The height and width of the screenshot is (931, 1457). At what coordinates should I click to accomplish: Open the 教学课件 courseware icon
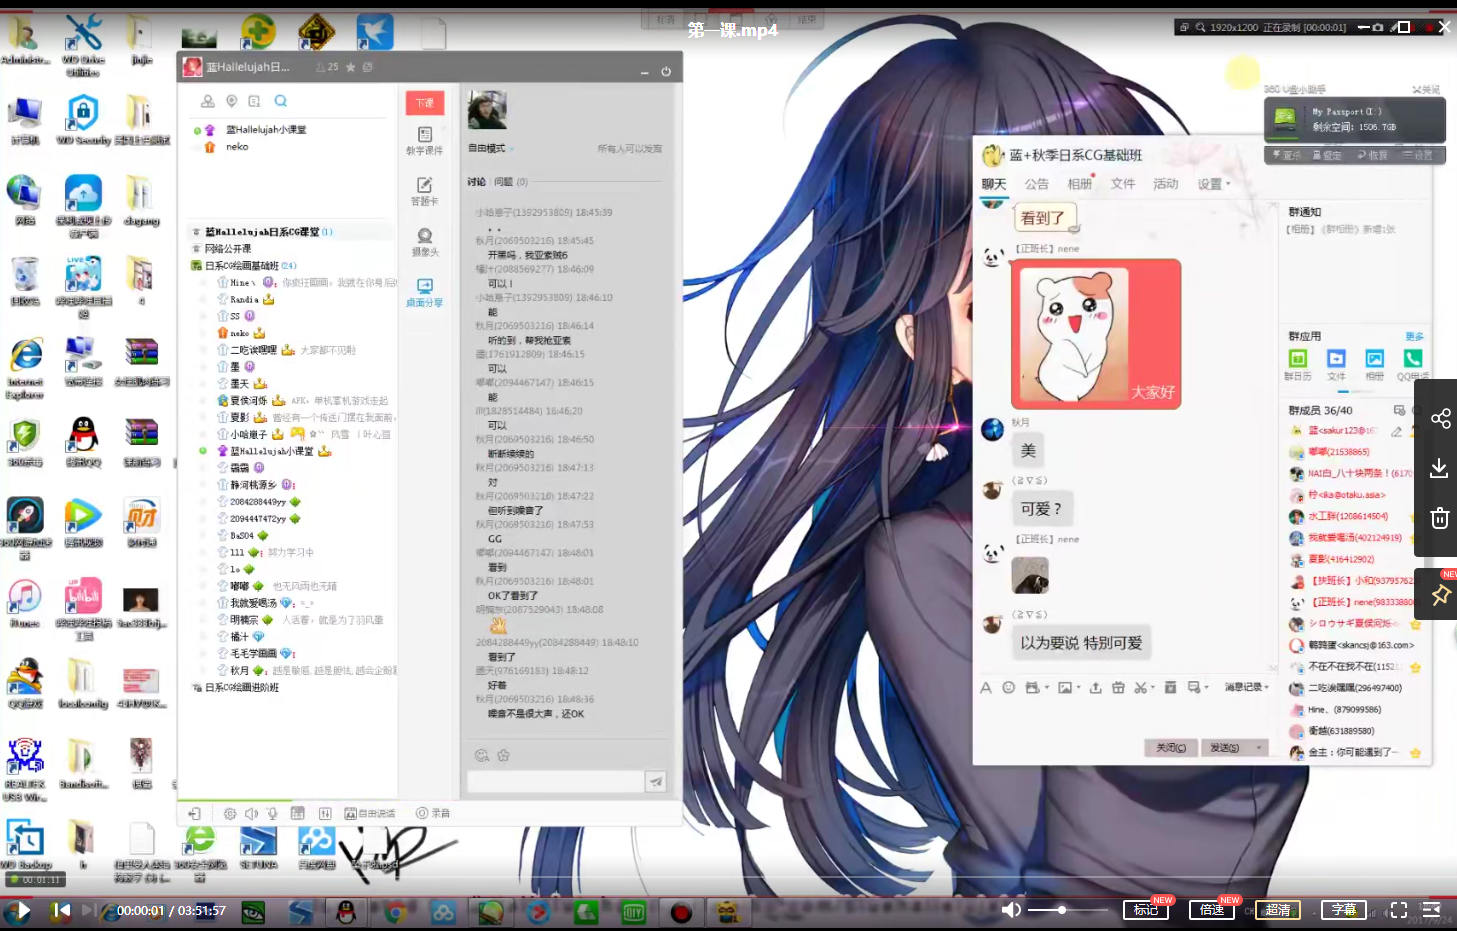[x=424, y=140]
